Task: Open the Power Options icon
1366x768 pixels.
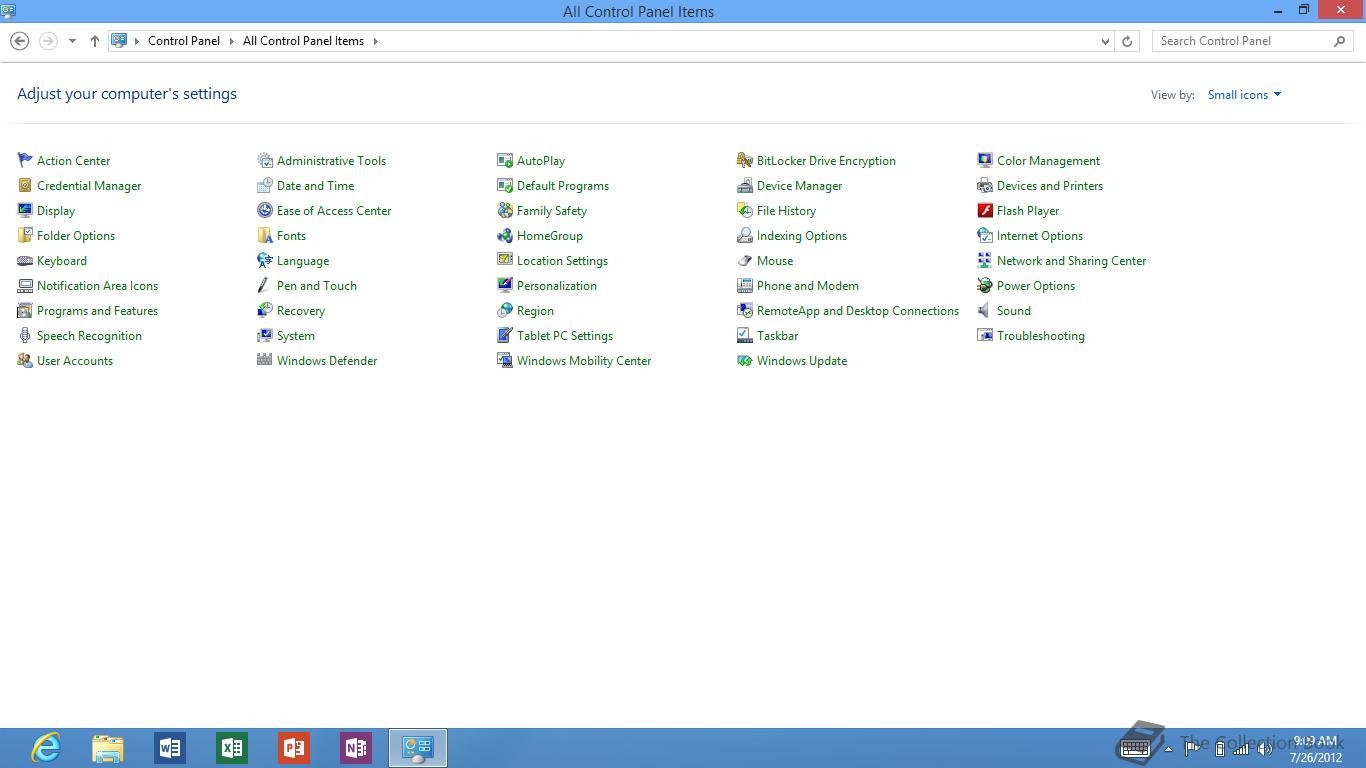Action: pyautogui.click(x=985, y=285)
